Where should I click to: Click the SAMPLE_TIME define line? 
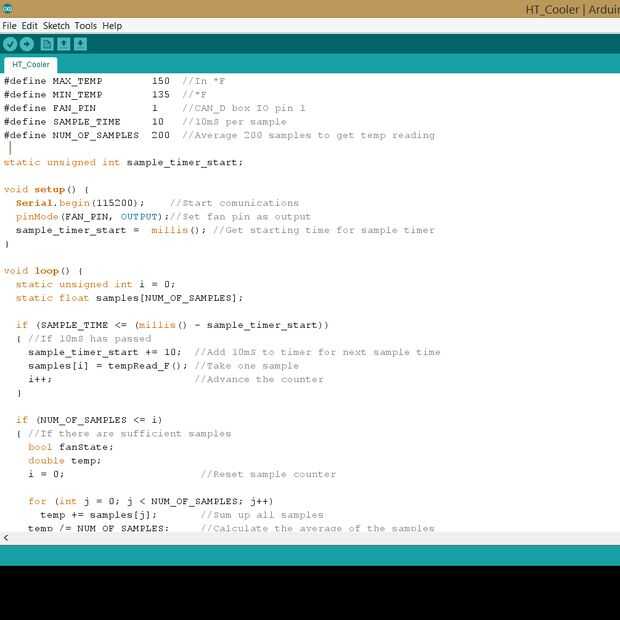click(145, 122)
